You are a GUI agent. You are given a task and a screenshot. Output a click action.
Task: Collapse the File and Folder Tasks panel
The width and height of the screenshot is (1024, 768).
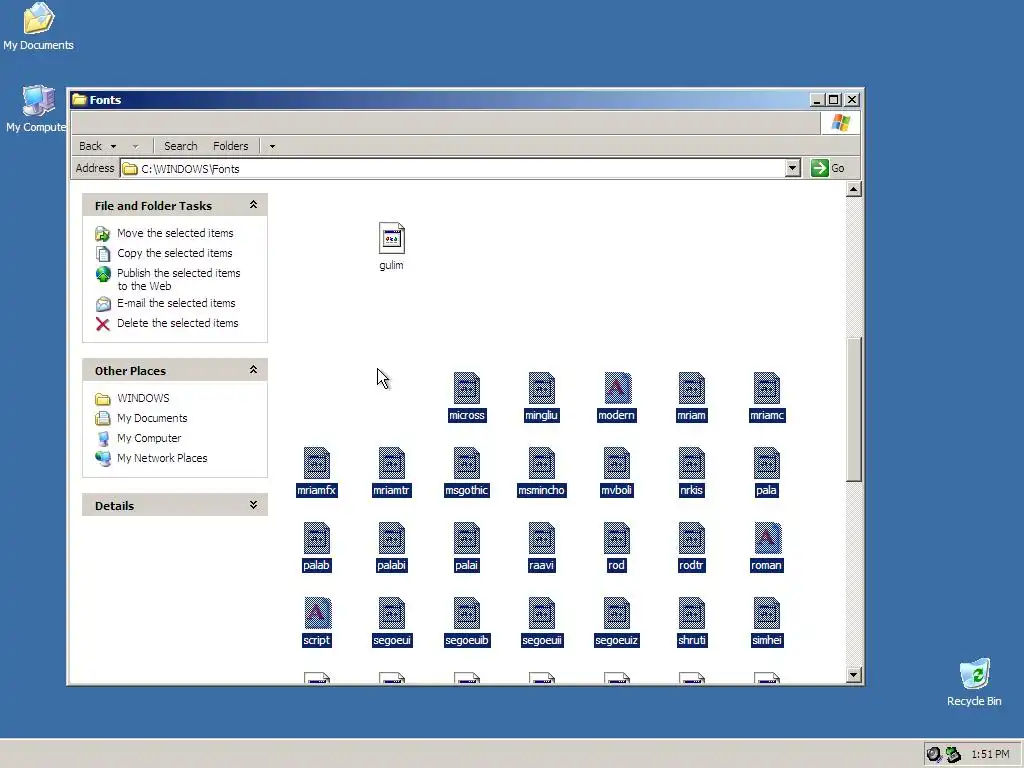(x=253, y=205)
